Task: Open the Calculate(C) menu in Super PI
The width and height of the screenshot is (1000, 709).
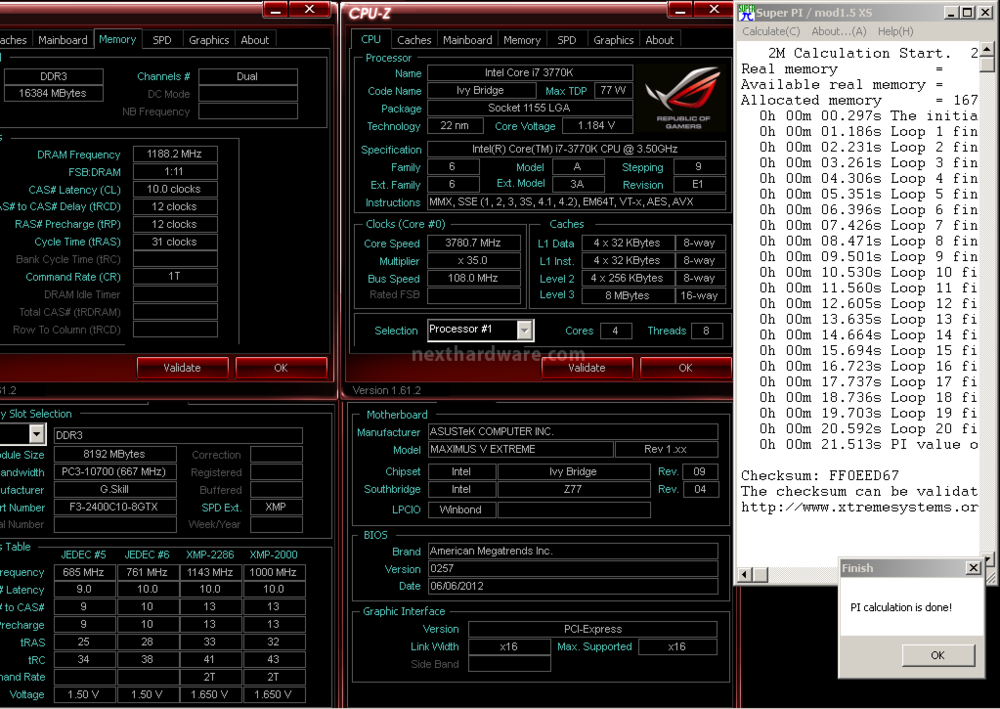Action: [x=770, y=31]
